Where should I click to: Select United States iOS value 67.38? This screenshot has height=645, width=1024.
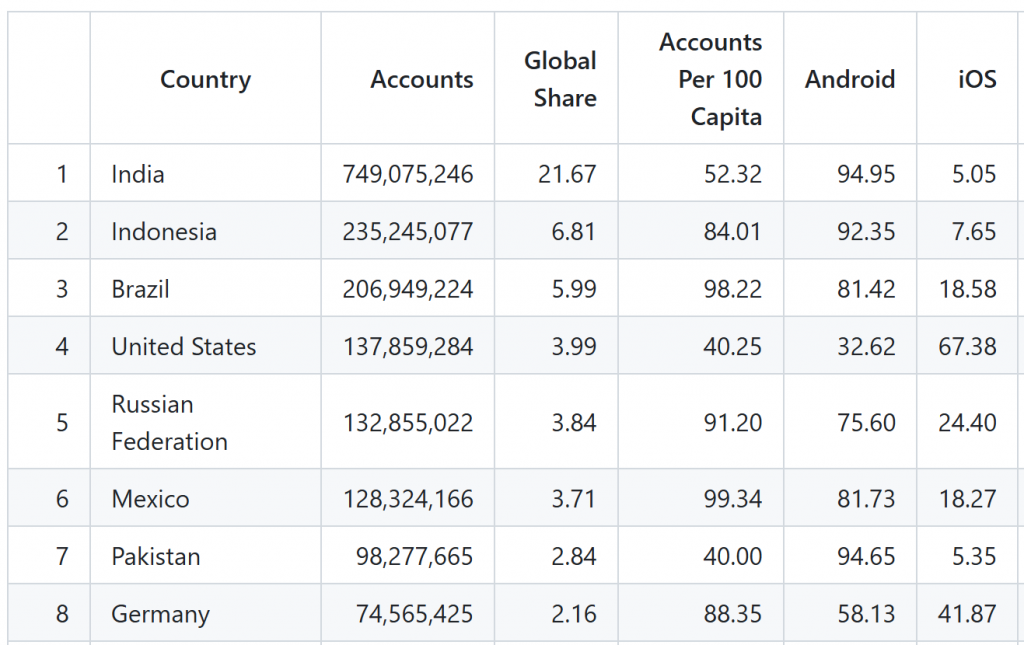(967, 347)
